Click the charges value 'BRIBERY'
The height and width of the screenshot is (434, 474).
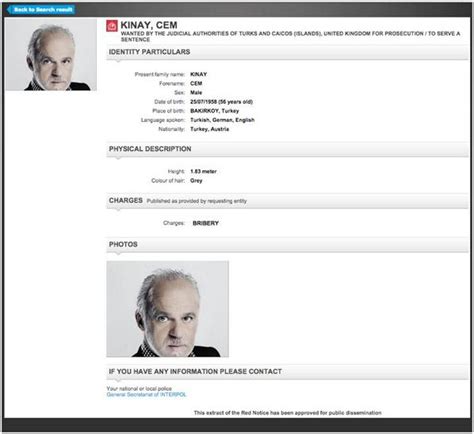tap(206, 223)
